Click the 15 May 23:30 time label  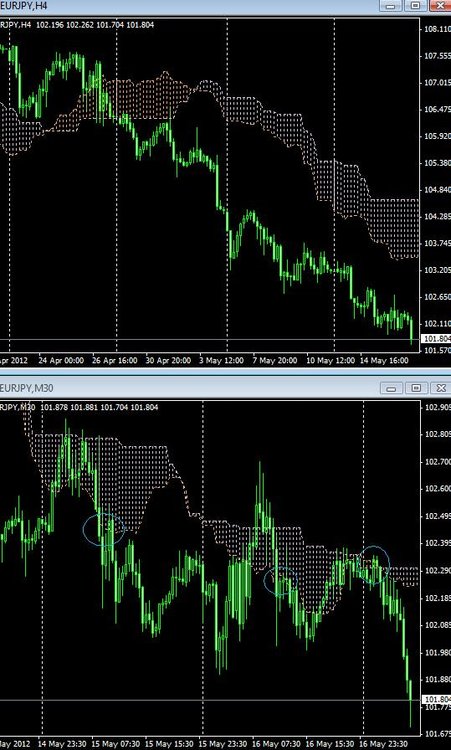(223, 744)
